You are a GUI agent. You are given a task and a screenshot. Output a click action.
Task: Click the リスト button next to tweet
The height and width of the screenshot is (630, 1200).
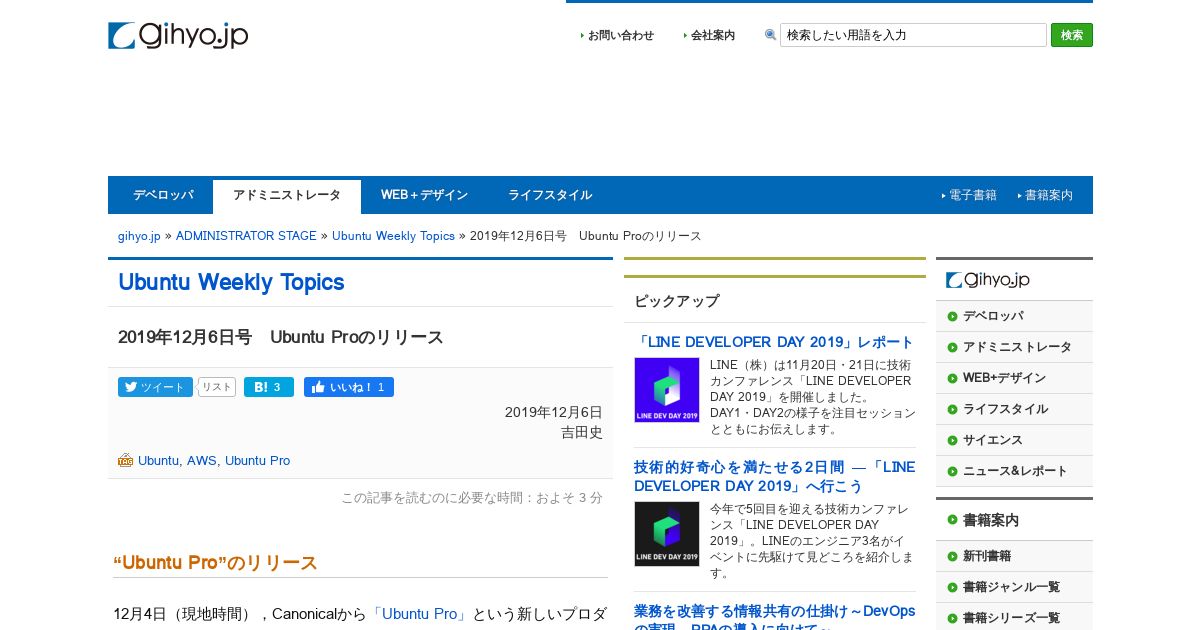click(x=217, y=387)
